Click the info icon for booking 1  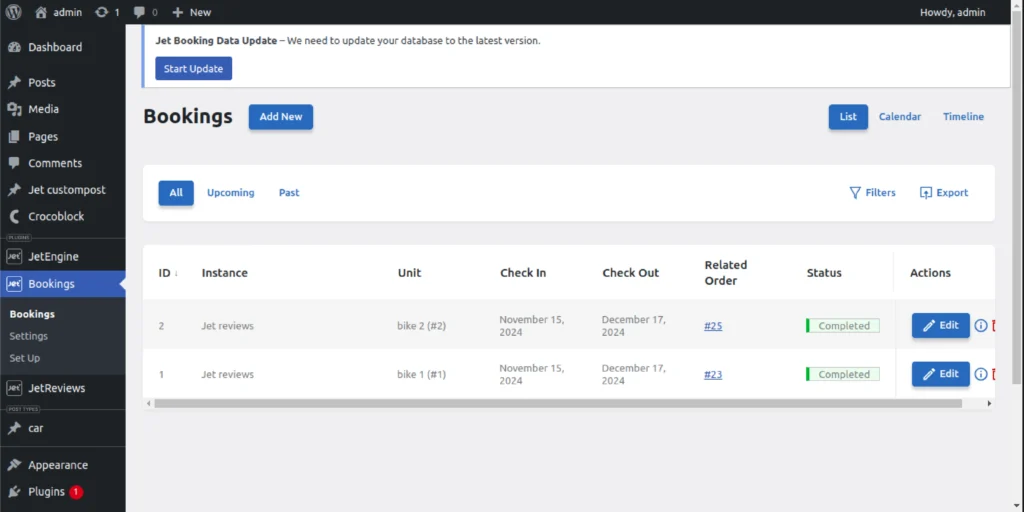click(981, 374)
